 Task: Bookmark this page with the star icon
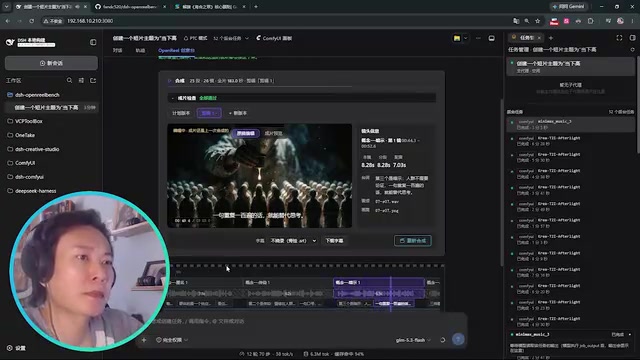point(538,21)
